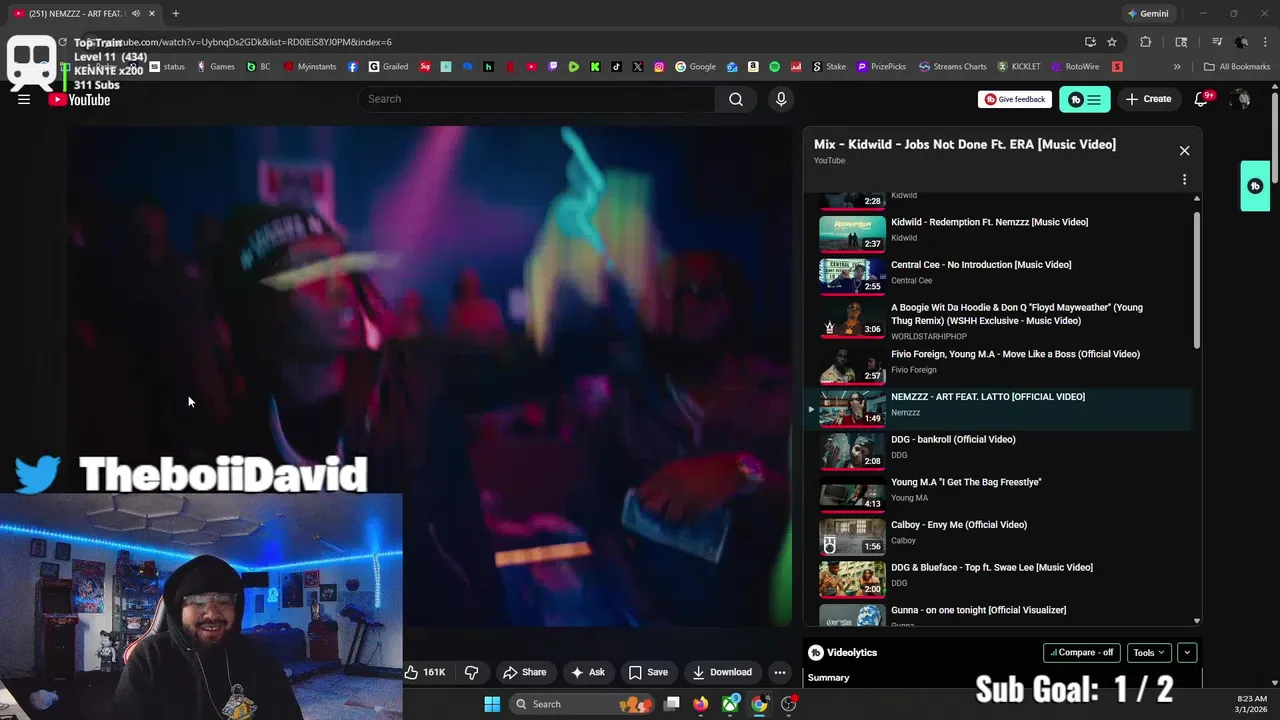Click the playlist panel scrollbar
This screenshot has width=1280, height=720.
pyautogui.click(x=1196, y=281)
